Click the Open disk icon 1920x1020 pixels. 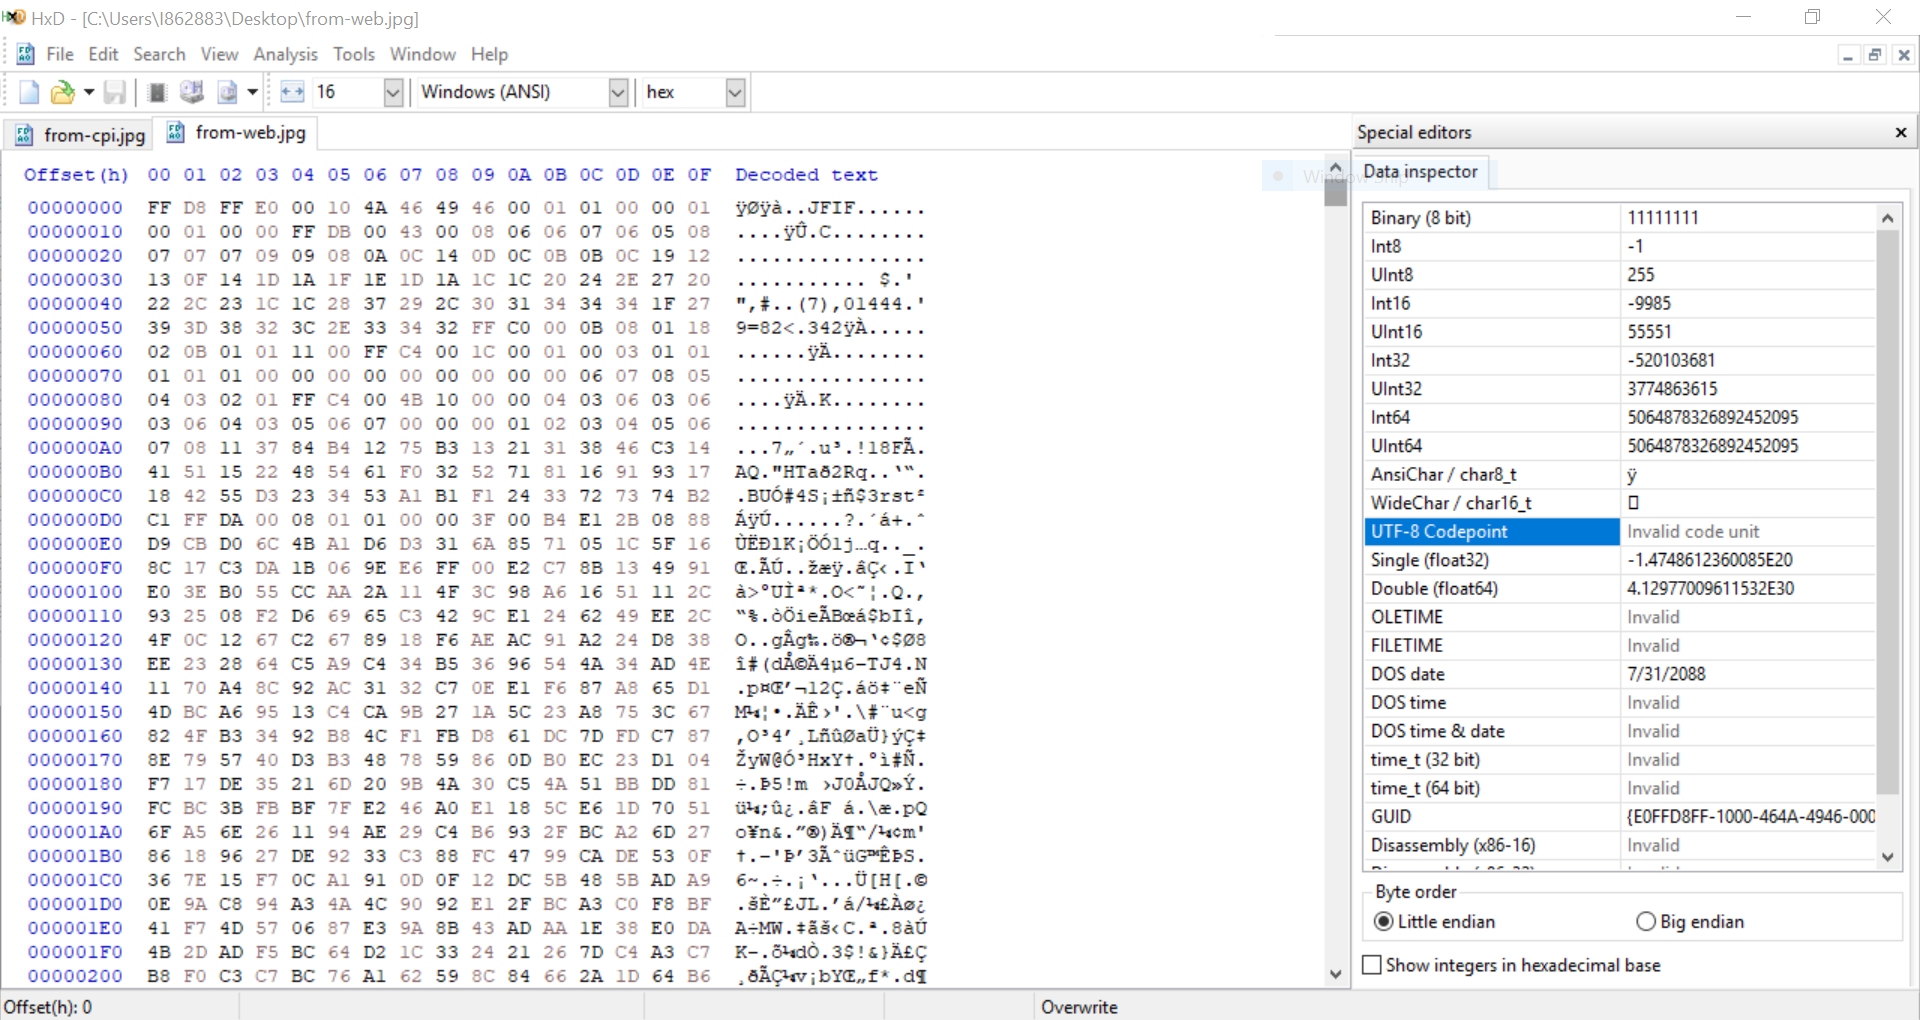pos(191,93)
